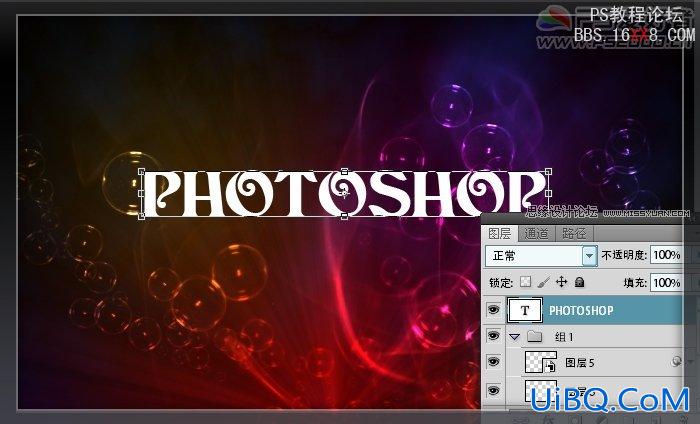Switch to the 通道 (Channels) tab
Image resolution: width=700 pixels, height=424 pixels.
[x=536, y=233]
